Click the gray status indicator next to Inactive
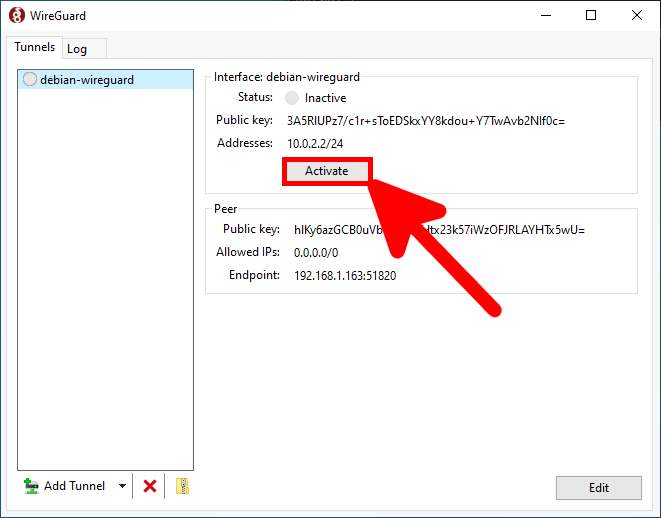The height and width of the screenshot is (518, 661). [x=292, y=98]
